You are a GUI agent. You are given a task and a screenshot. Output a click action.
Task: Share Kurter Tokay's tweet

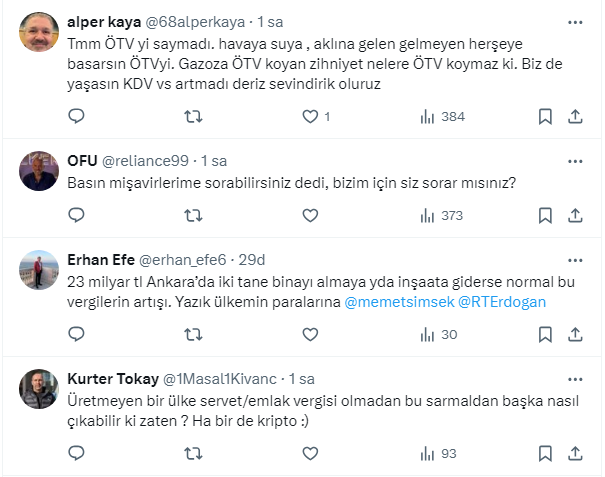[x=575, y=452]
